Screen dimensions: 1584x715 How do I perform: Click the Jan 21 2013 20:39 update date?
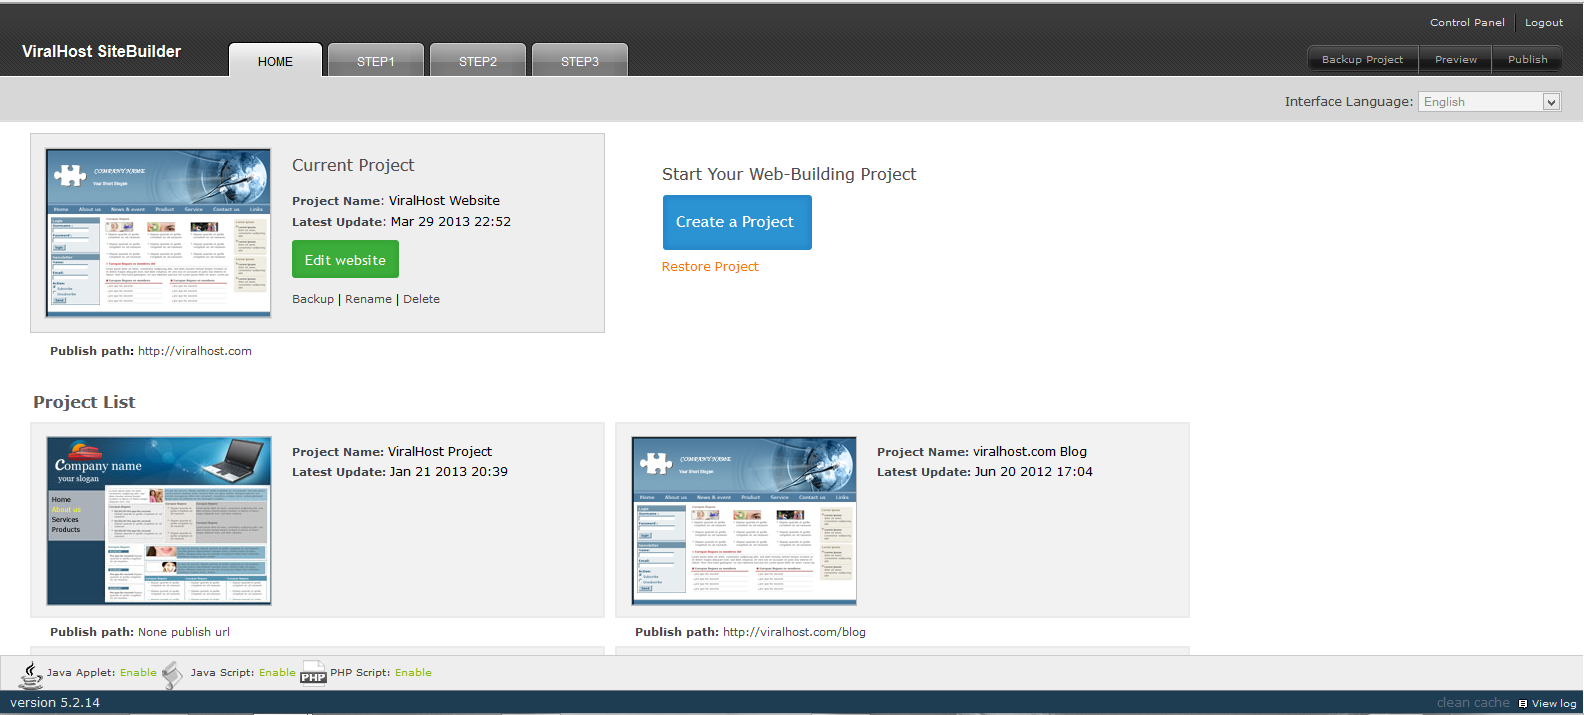[449, 472]
